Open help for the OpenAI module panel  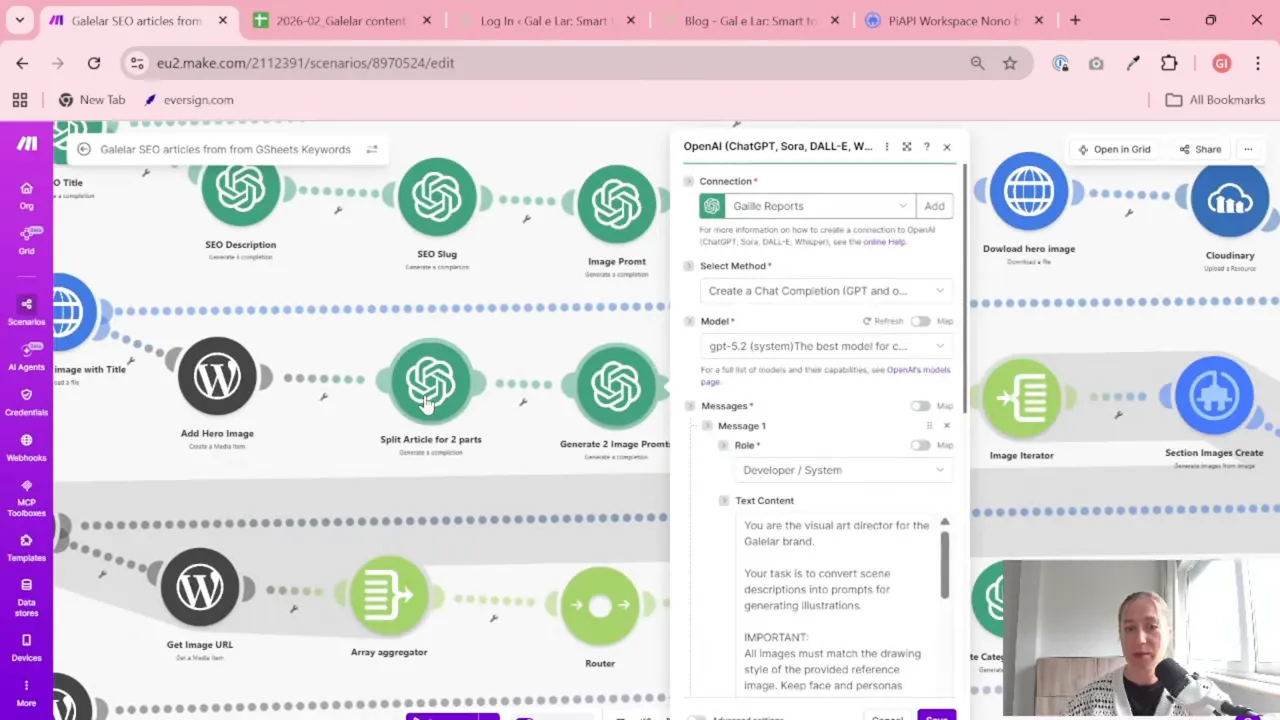coord(927,147)
